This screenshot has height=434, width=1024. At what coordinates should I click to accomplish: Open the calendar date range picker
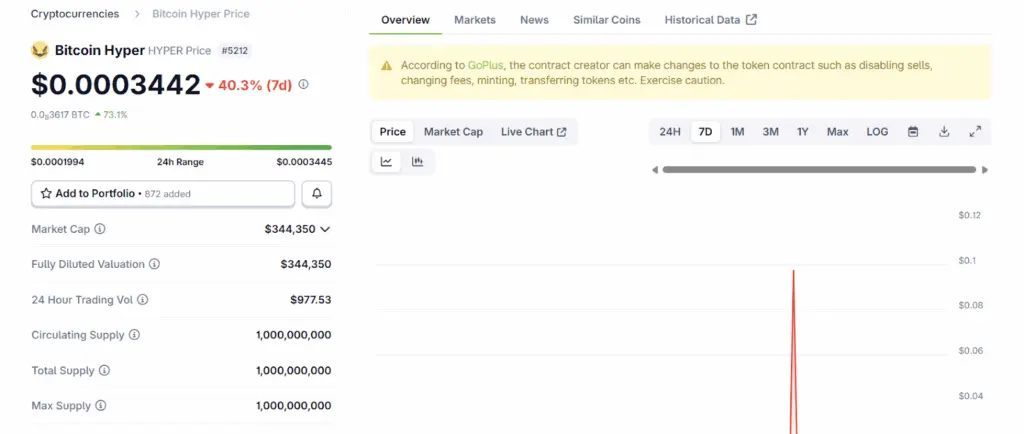(x=913, y=132)
